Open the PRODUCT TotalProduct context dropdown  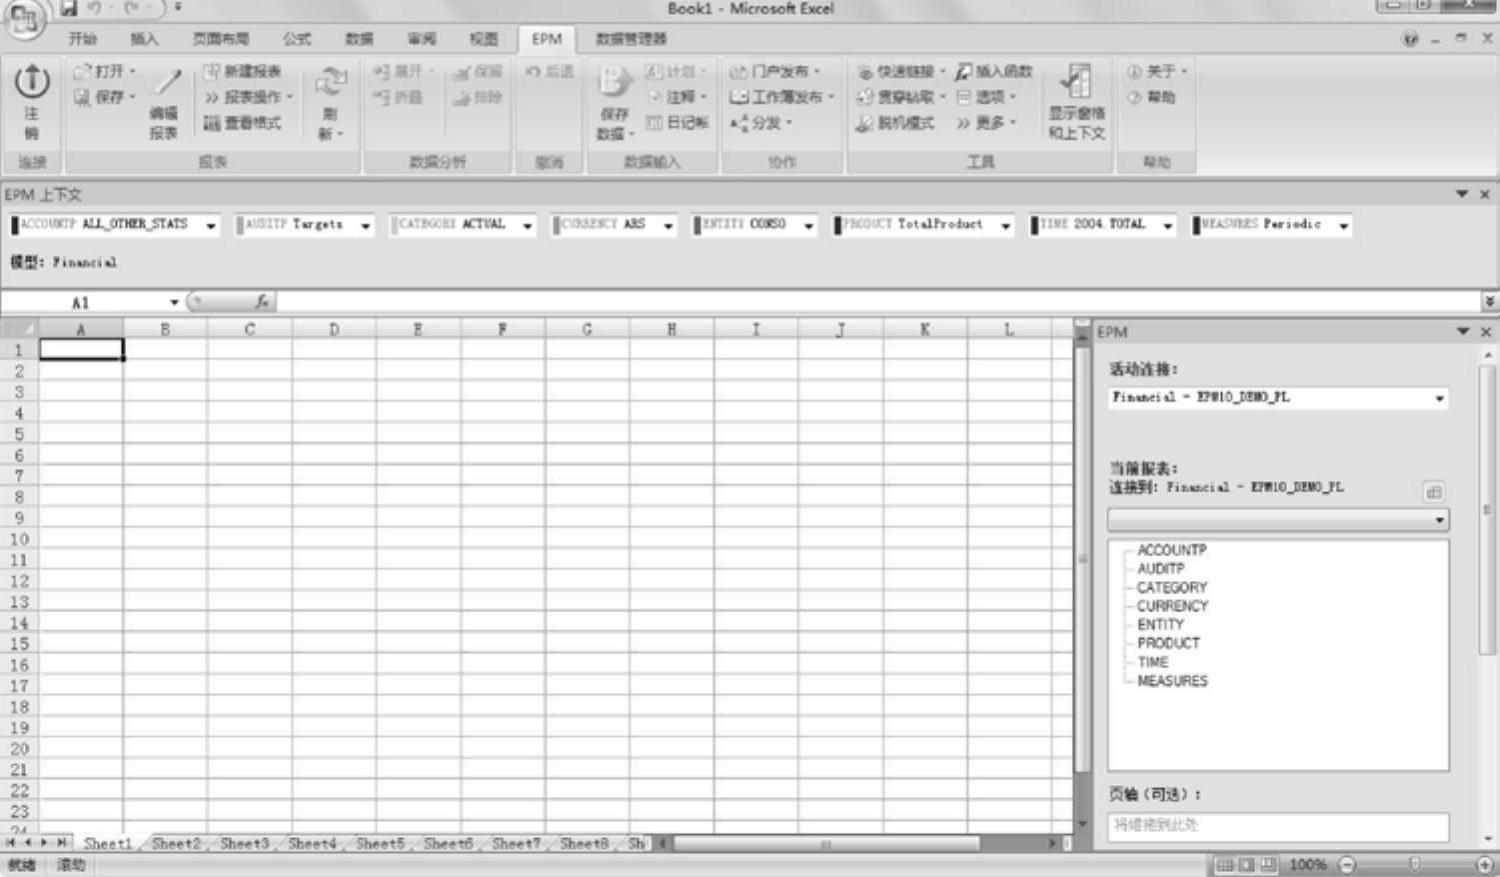[x=1006, y=226]
